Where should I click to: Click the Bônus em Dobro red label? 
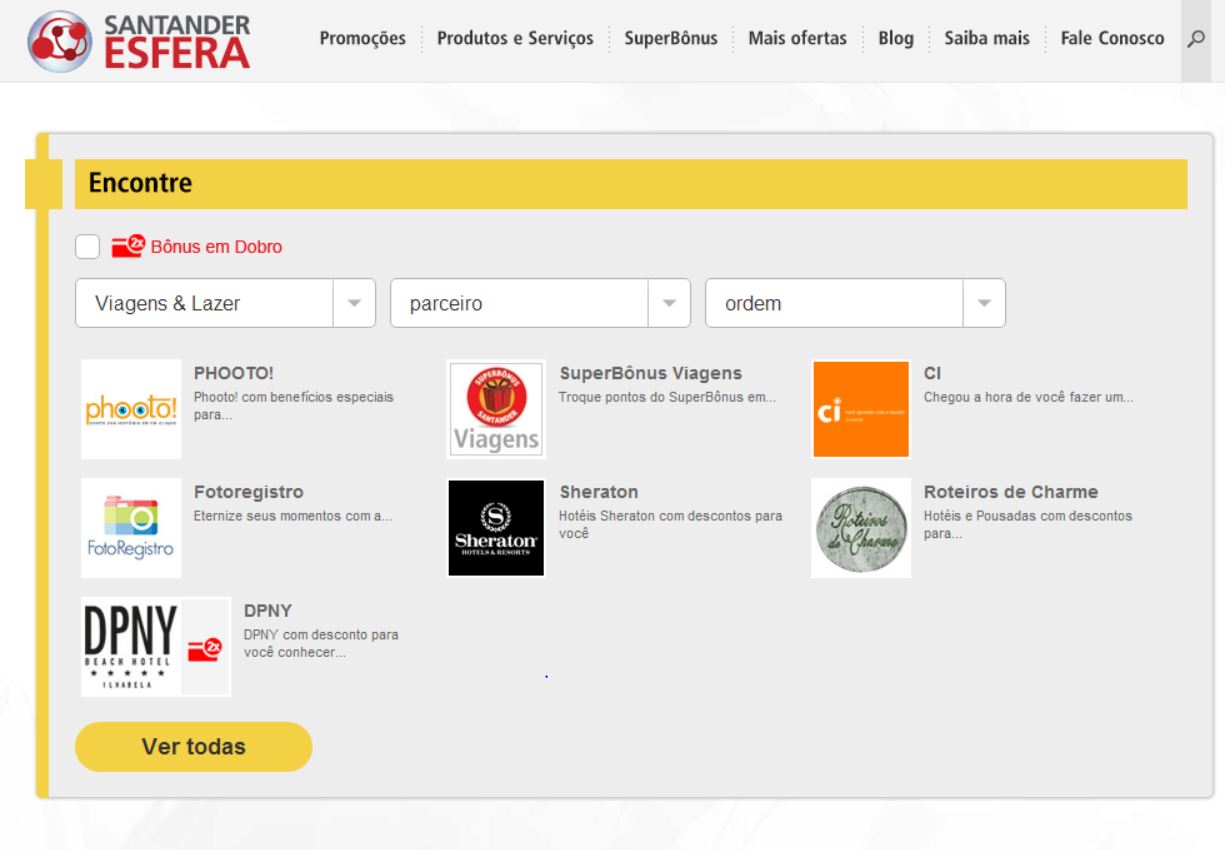coord(216,247)
